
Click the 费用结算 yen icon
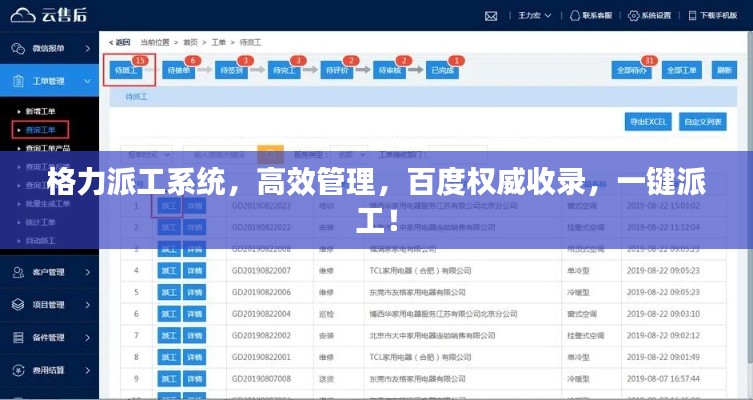[18, 370]
